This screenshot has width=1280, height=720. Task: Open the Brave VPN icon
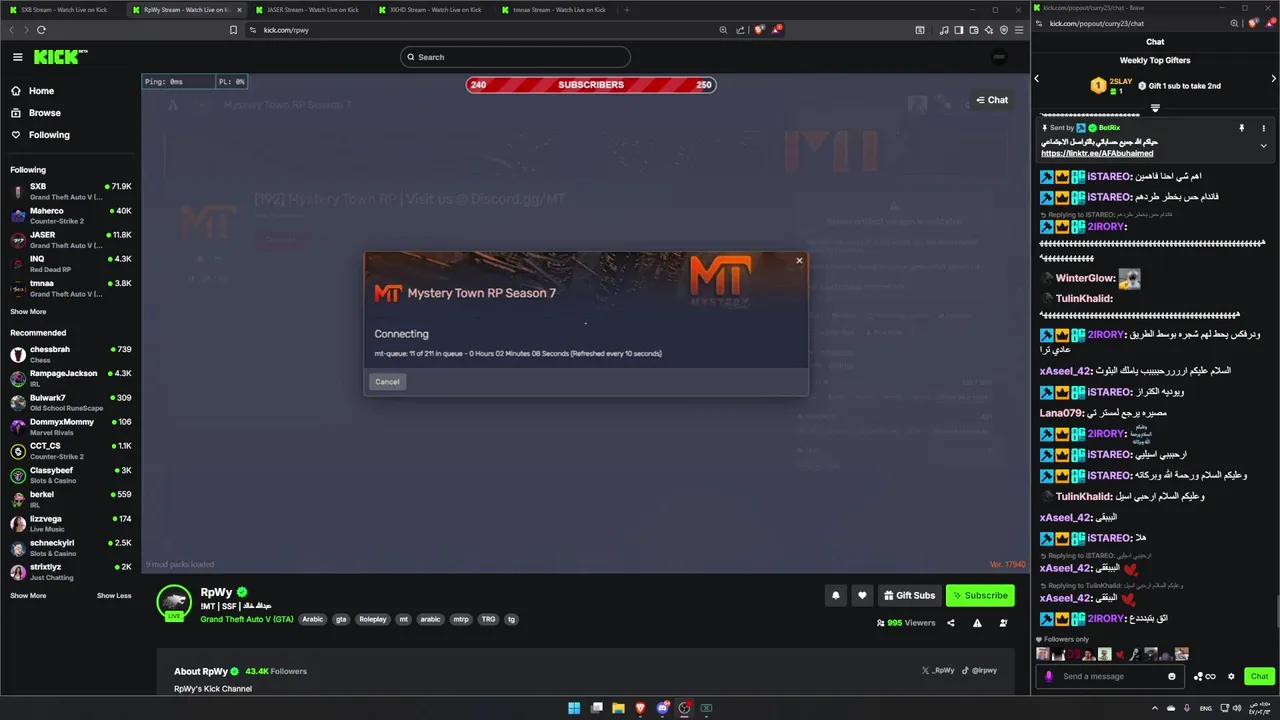click(x=1002, y=30)
